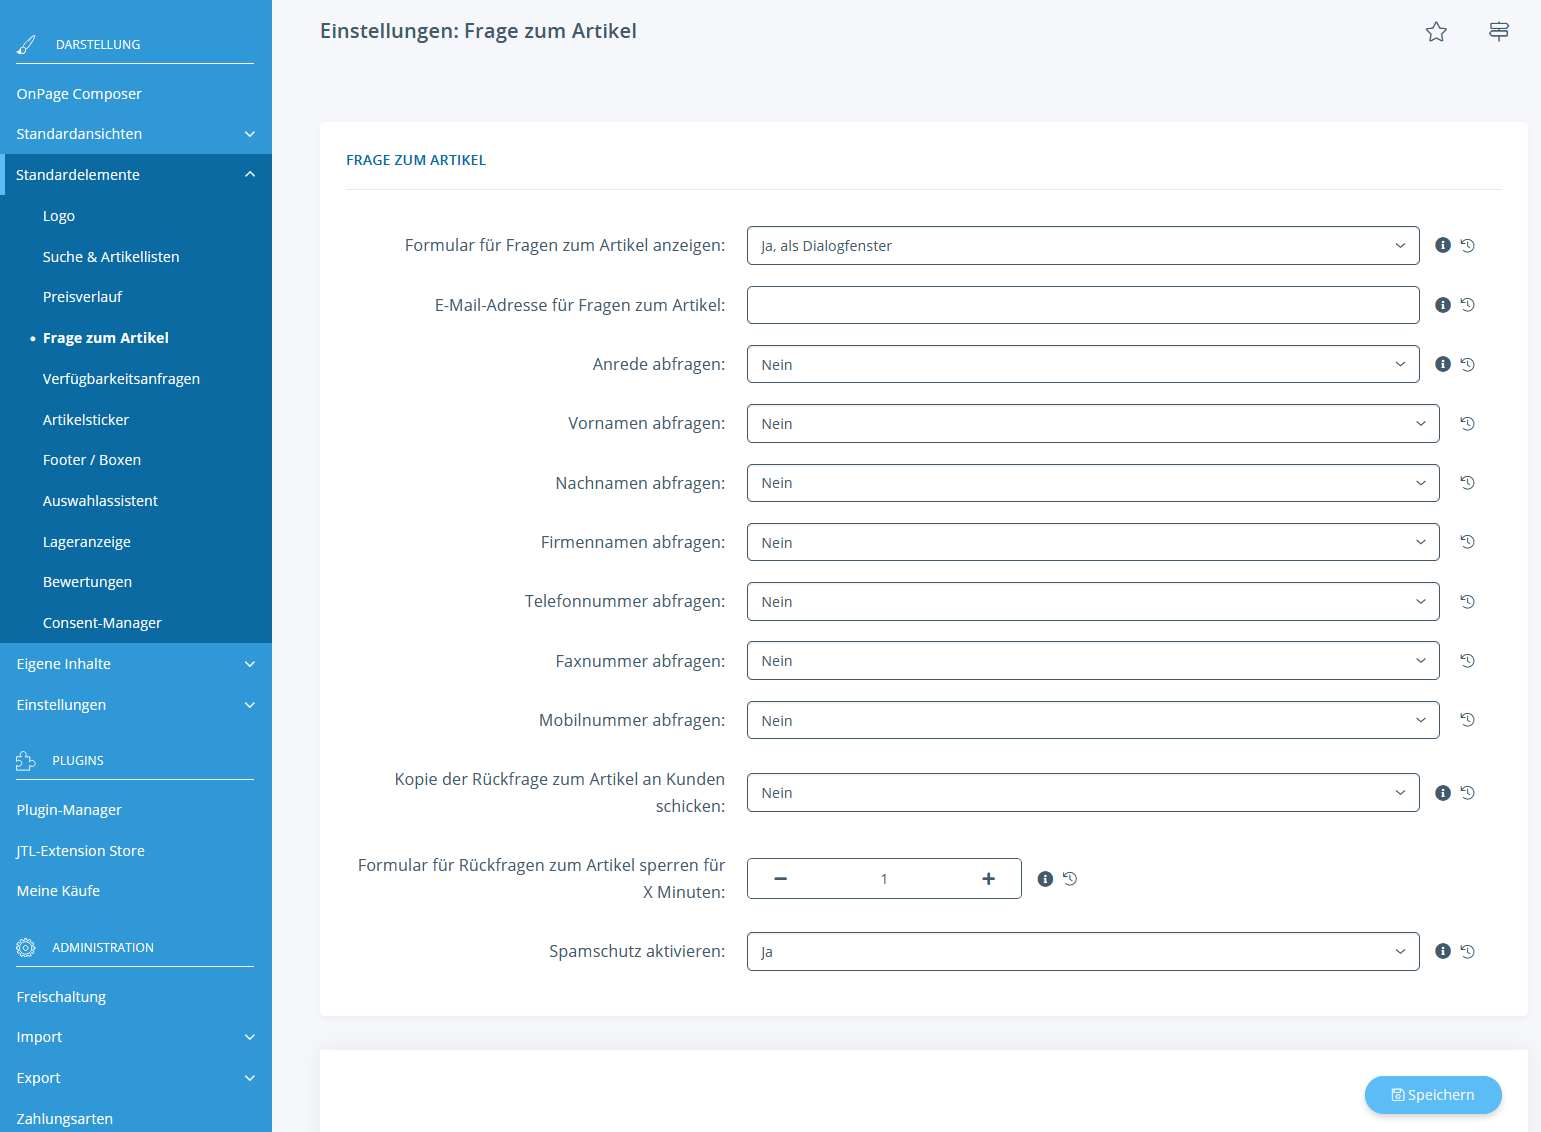This screenshot has height=1132, width=1541.
Task: Open the Nachnamen abfragen dropdown
Action: point(1092,483)
